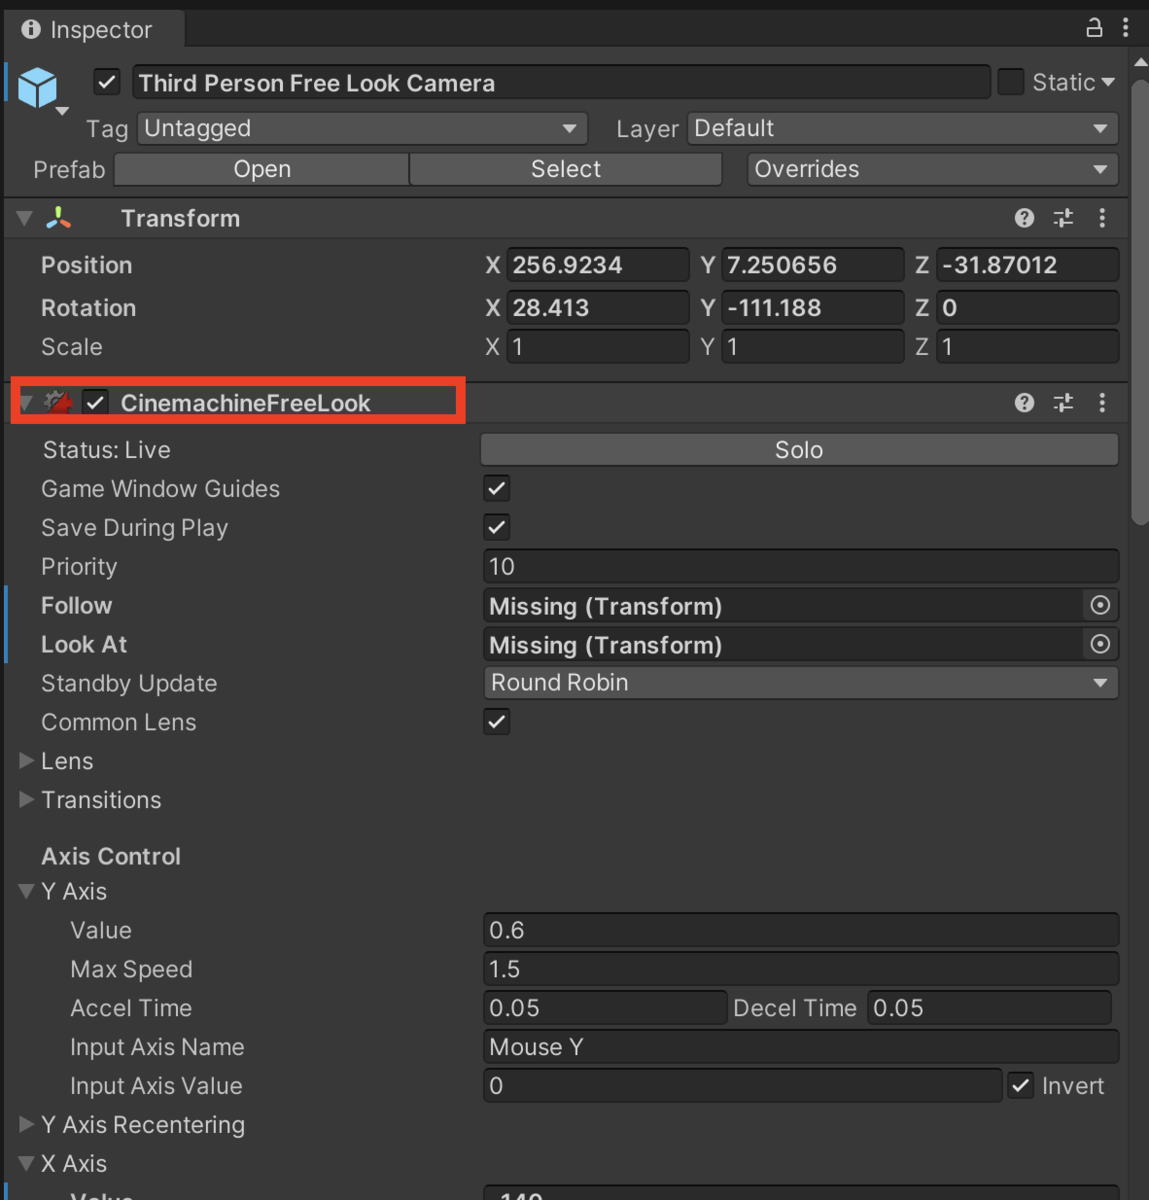Click the Inspector tab info icon
The width and height of the screenshot is (1149, 1200).
31,29
